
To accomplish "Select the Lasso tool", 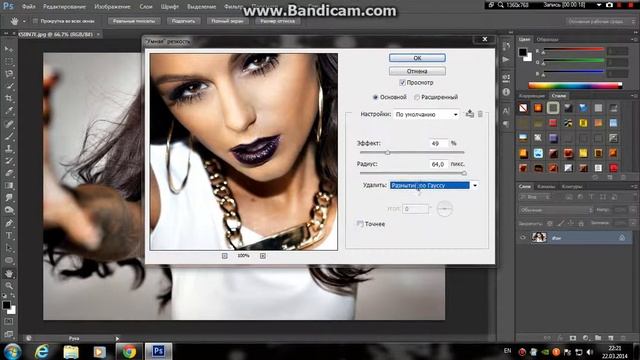I will (9, 74).
